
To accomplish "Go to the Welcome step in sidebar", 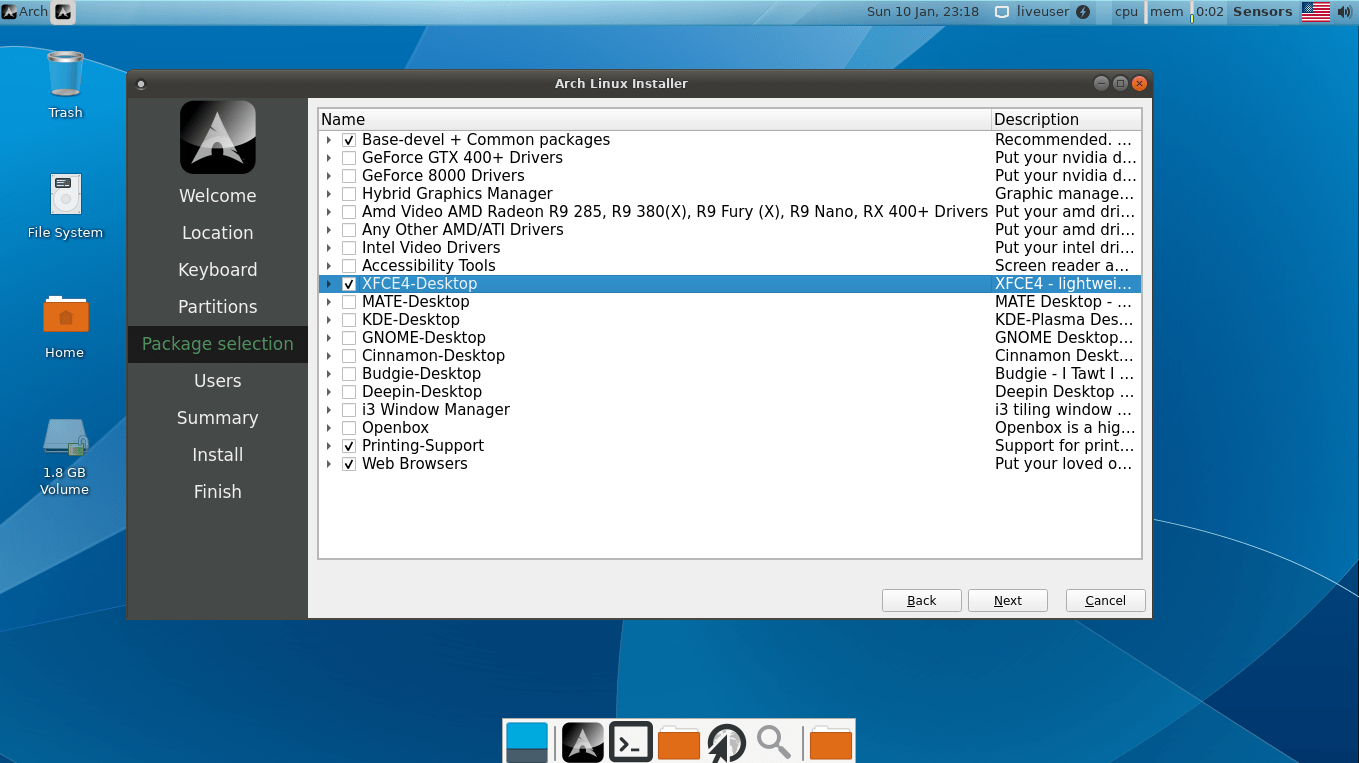I will (x=217, y=196).
